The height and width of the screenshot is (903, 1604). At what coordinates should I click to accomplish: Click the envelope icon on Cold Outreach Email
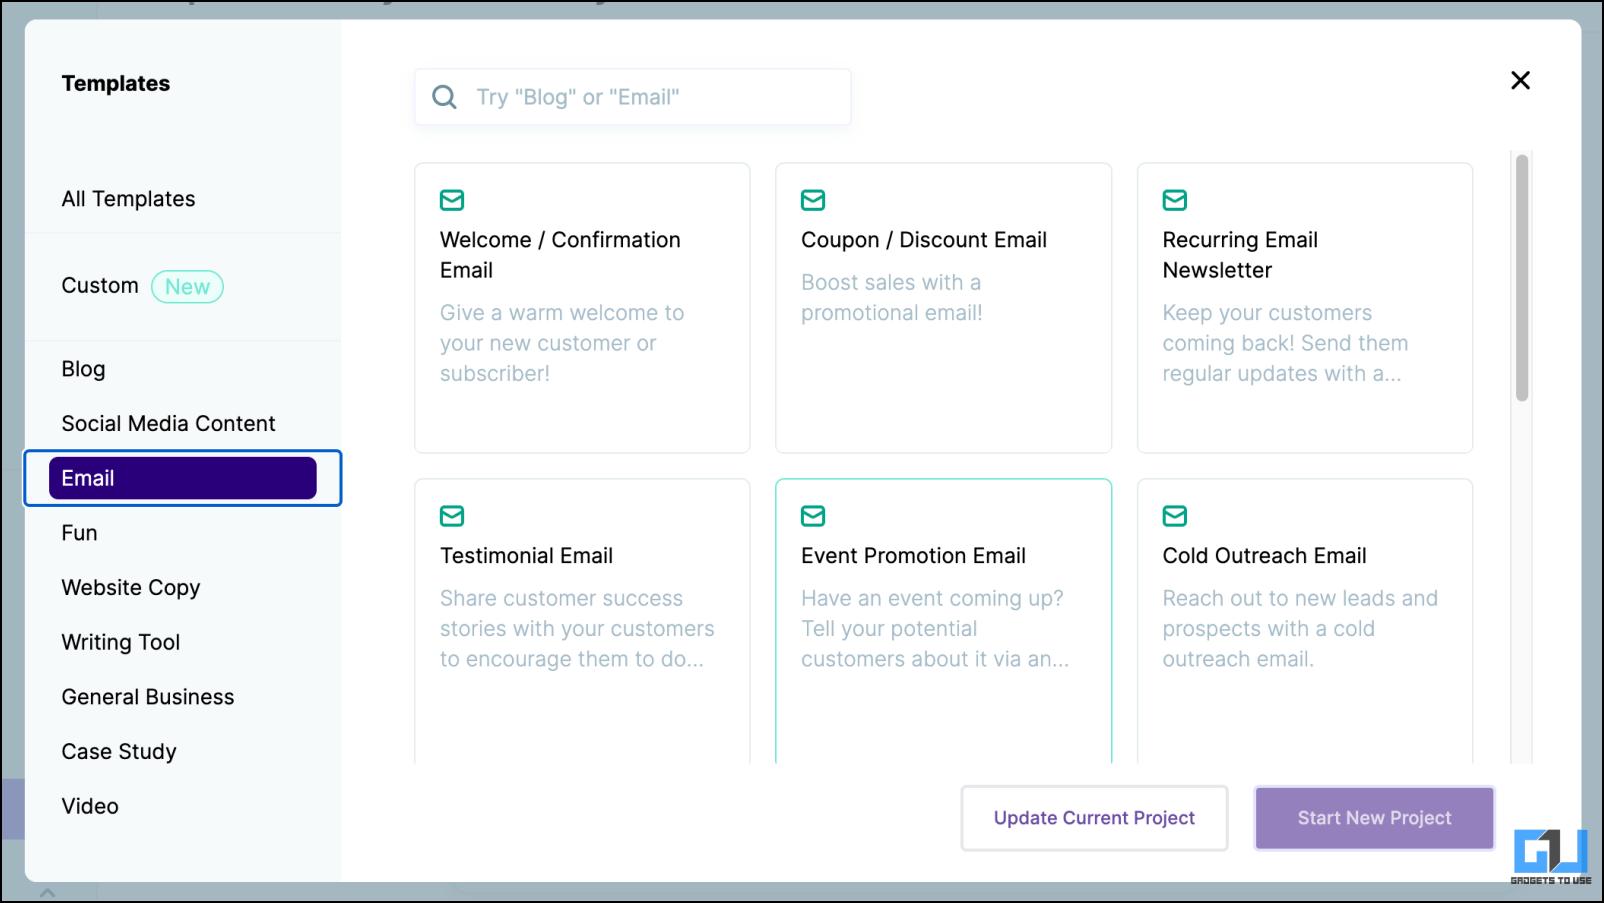tap(1175, 516)
